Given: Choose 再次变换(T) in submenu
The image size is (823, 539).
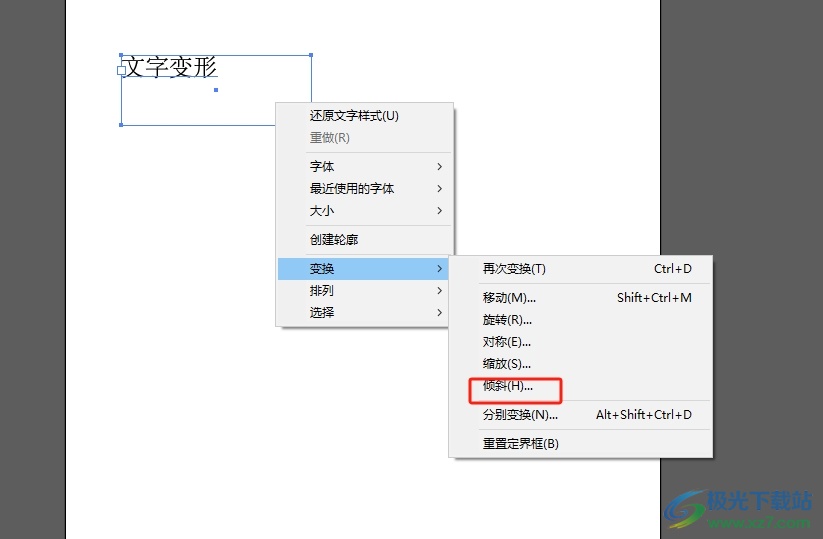Looking at the screenshot, I should point(581,269).
